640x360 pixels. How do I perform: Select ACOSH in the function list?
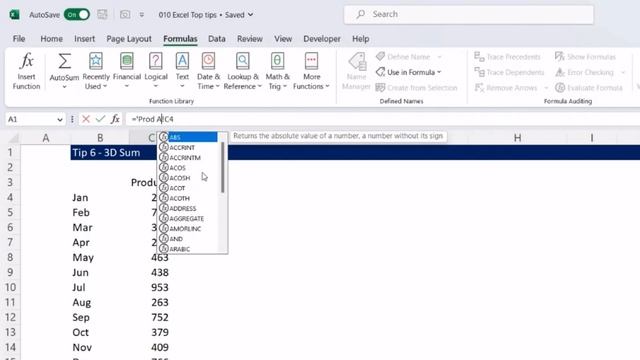coord(188,178)
